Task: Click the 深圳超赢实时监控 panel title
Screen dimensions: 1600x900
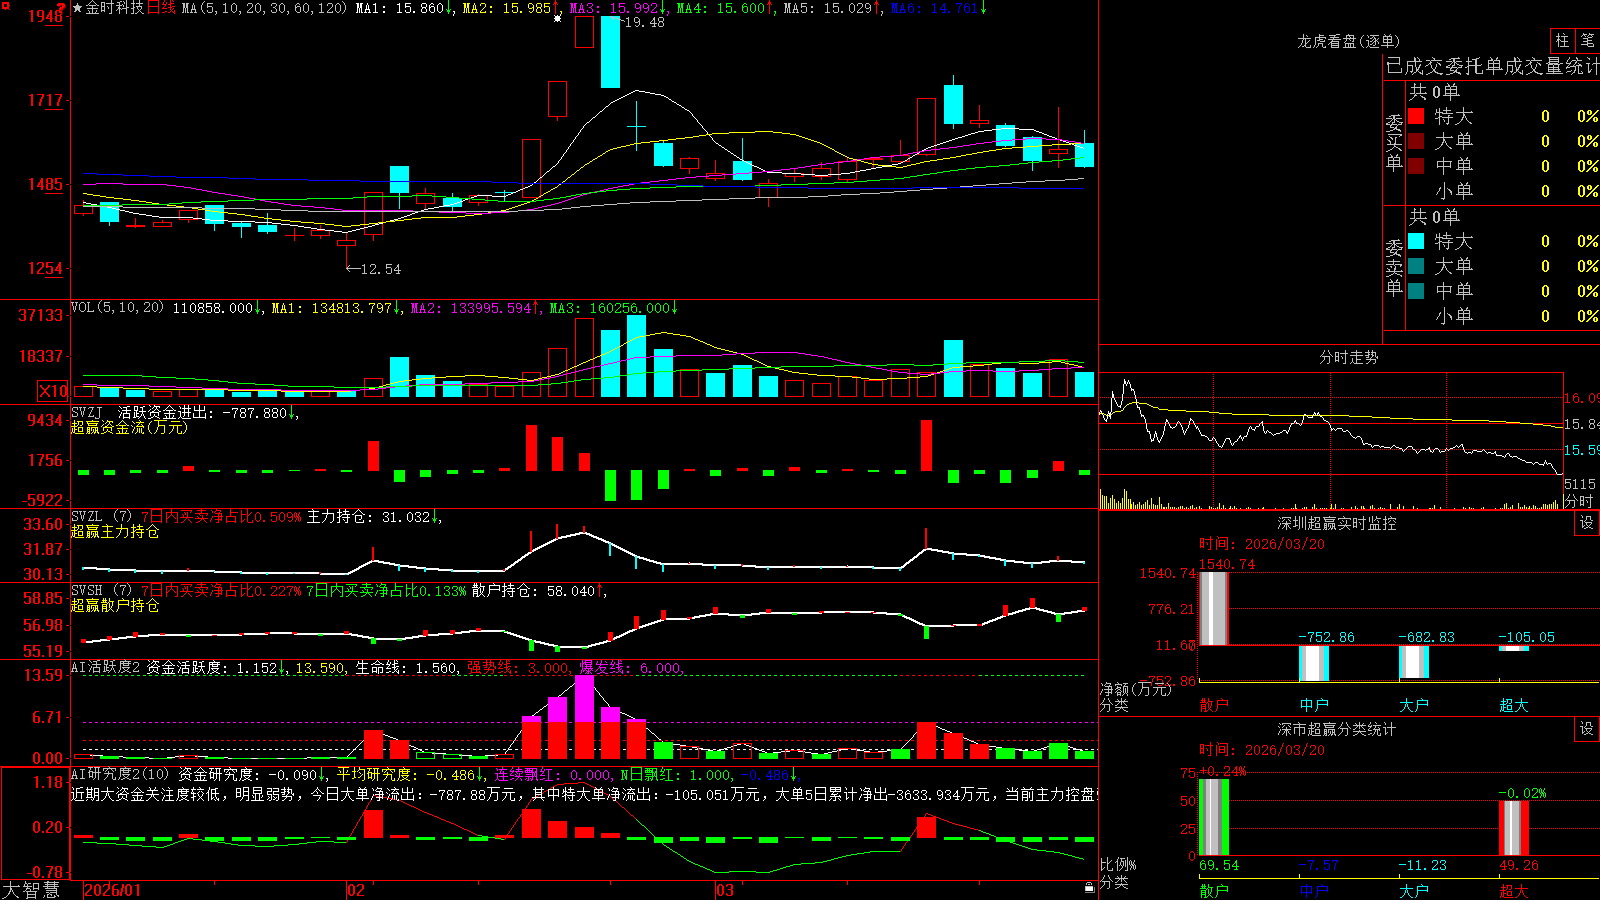Action: (x=1336, y=523)
